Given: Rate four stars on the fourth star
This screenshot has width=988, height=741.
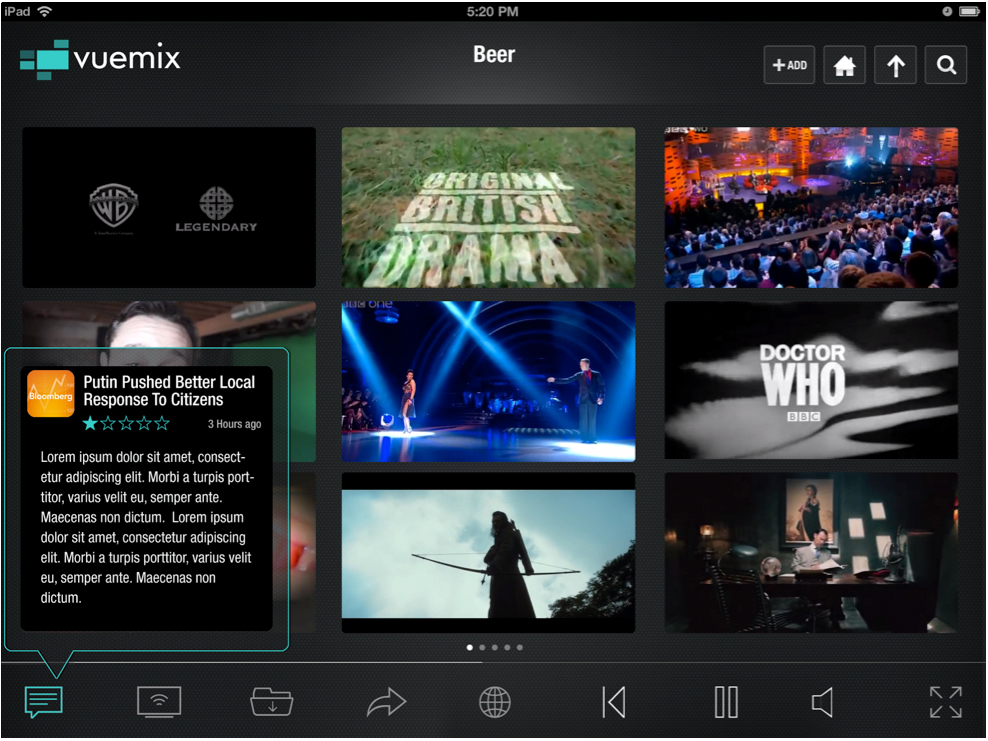Looking at the screenshot, I should tap(144, 423).
